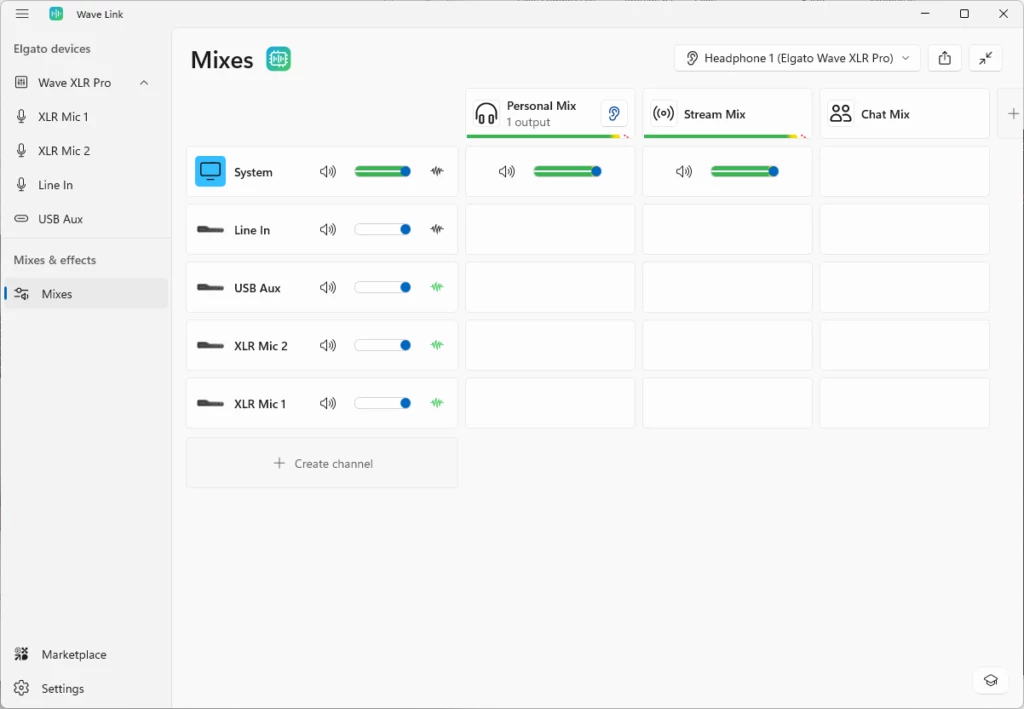The height and width of the screenshot is (709, 1024).
Task: Mute the USB Aux channel
Action: pos(328,287)
